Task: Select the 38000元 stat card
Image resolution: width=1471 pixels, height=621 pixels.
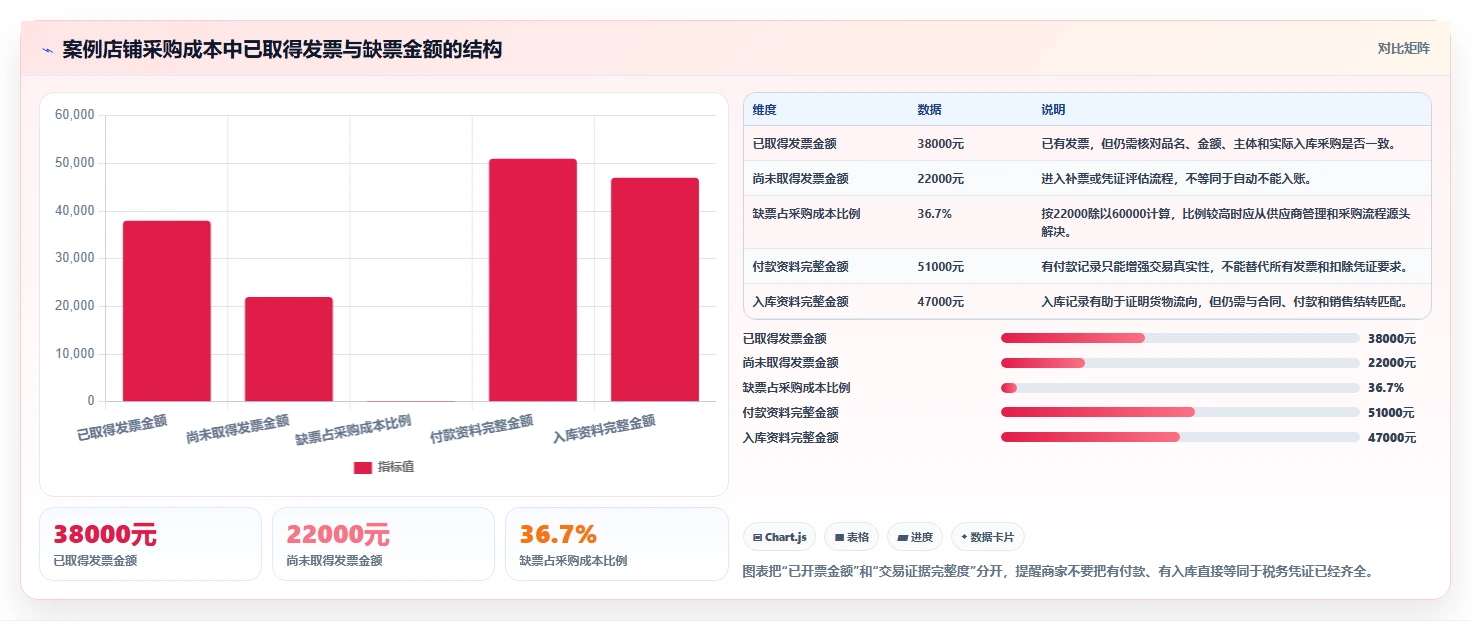Action: 150,544
